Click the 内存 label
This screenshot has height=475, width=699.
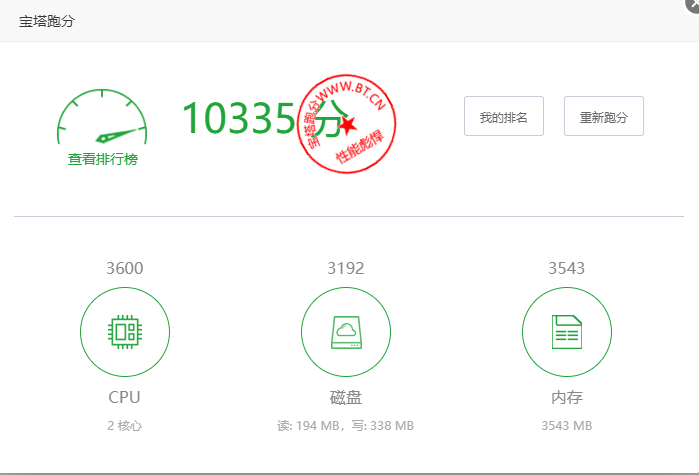(567, 397)
